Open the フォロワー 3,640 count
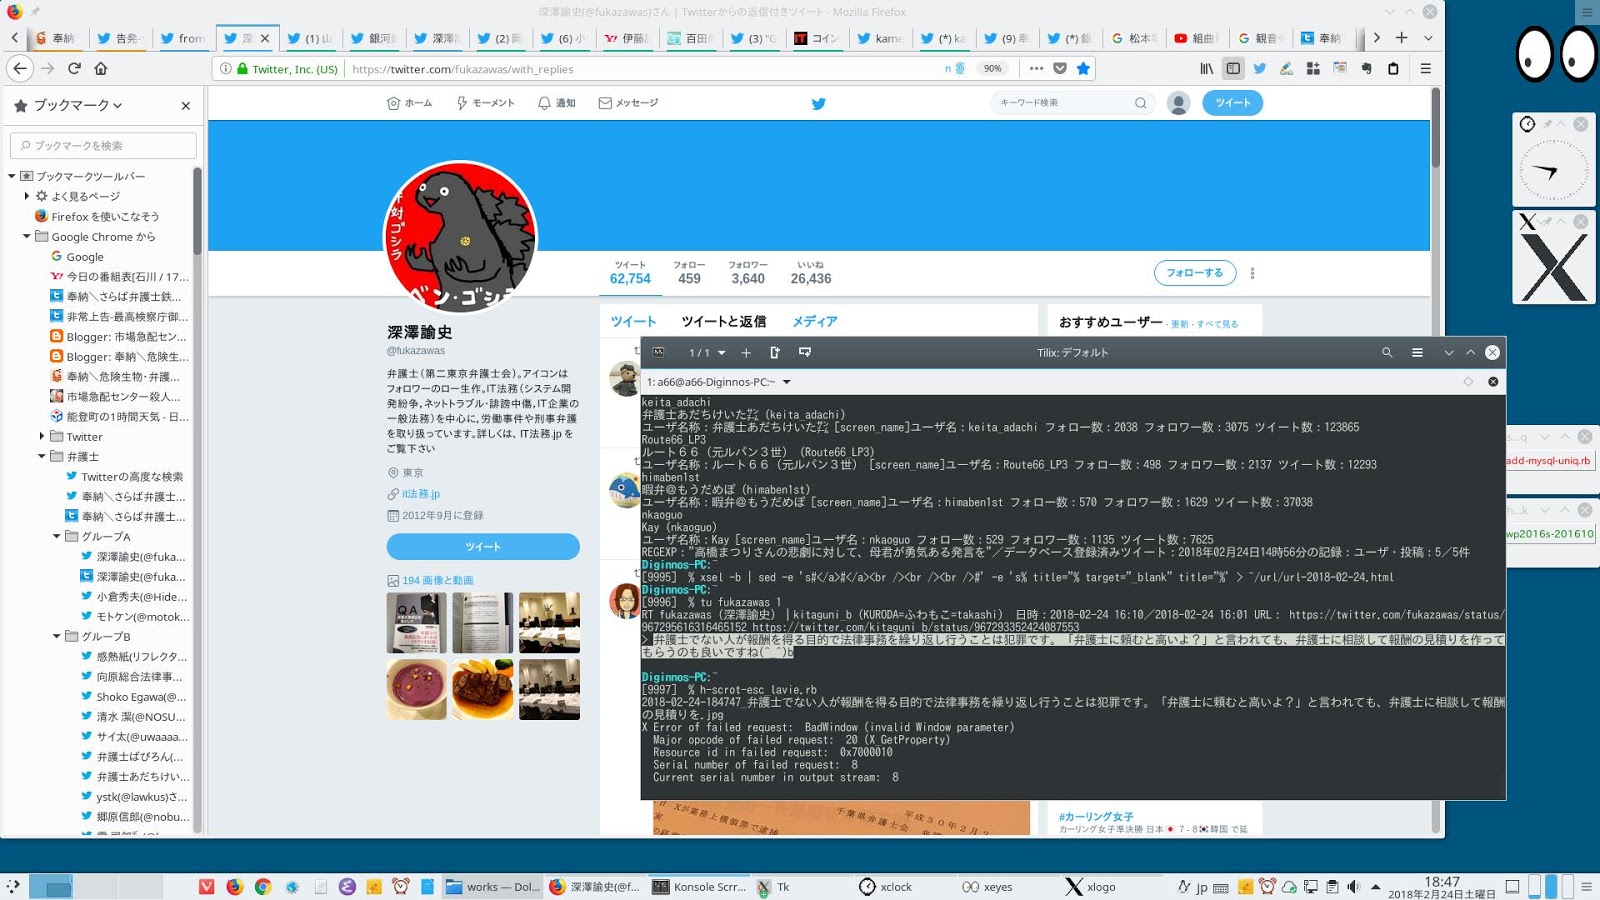The width and height of the screenshot is (1600, 900). 747,273
